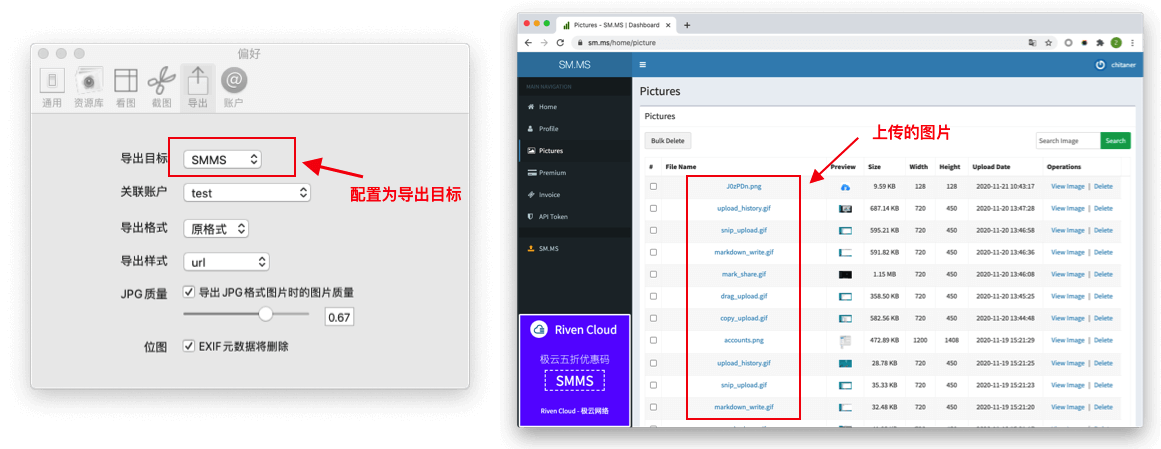The height and width of the screenshot is (449, 1161).
Task: Click the SM.MS upload sidebar item
Action: [575, 249]
